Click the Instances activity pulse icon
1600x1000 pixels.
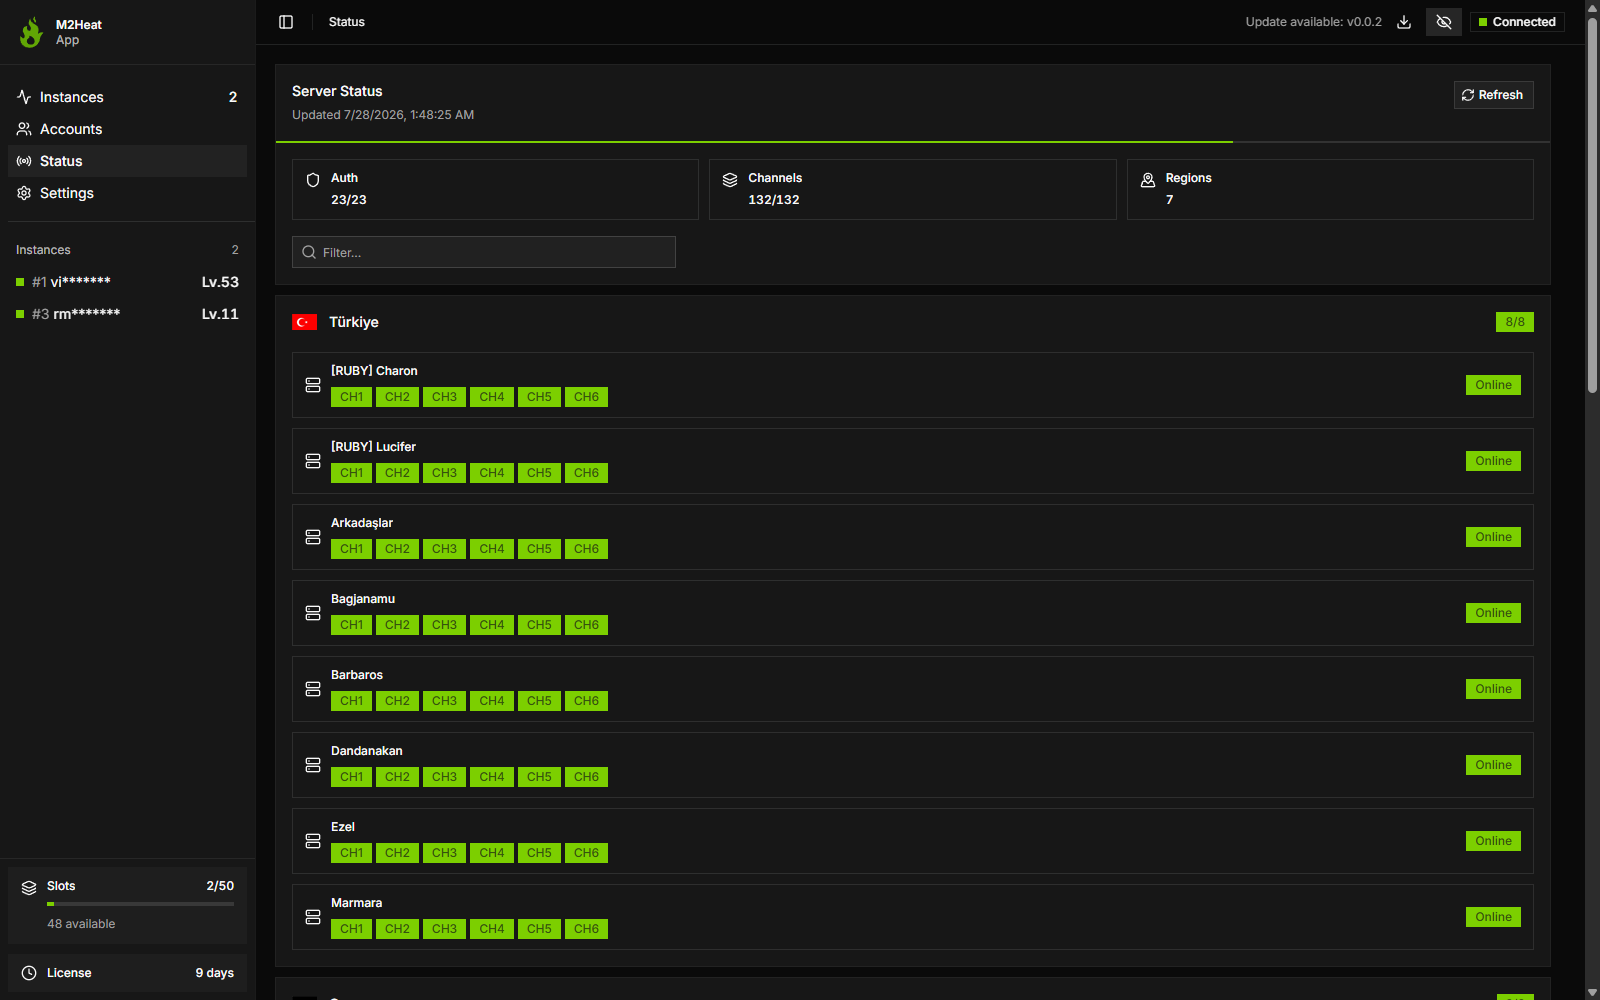[24, 97]
